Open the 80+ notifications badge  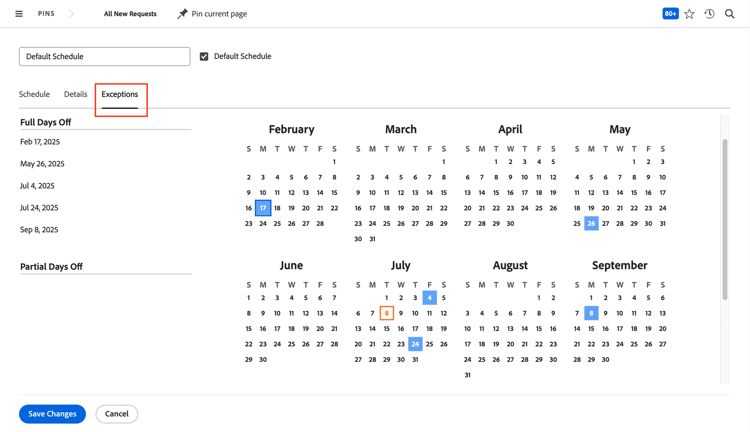pos(670,14)
